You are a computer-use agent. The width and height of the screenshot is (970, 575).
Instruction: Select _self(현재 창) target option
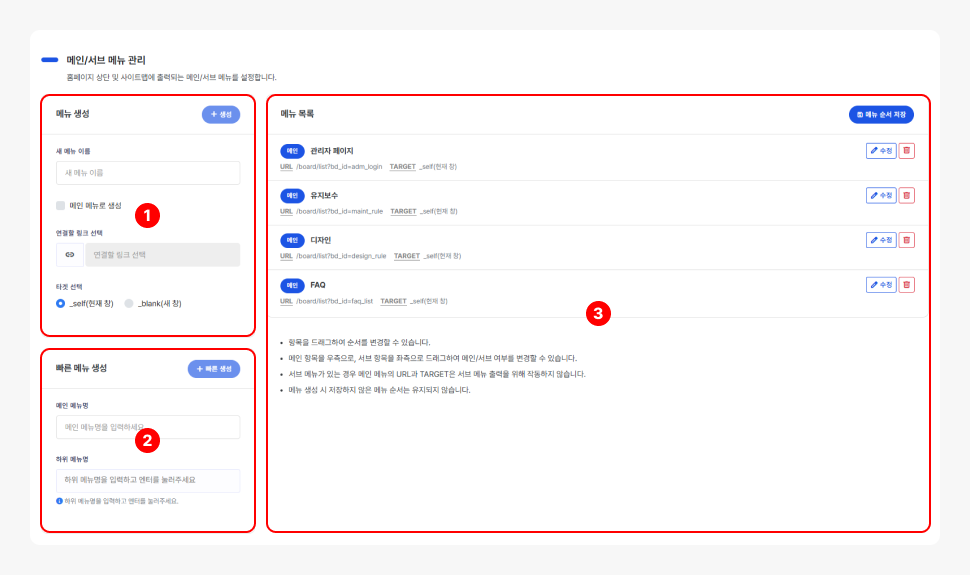(x=61, y=303)
